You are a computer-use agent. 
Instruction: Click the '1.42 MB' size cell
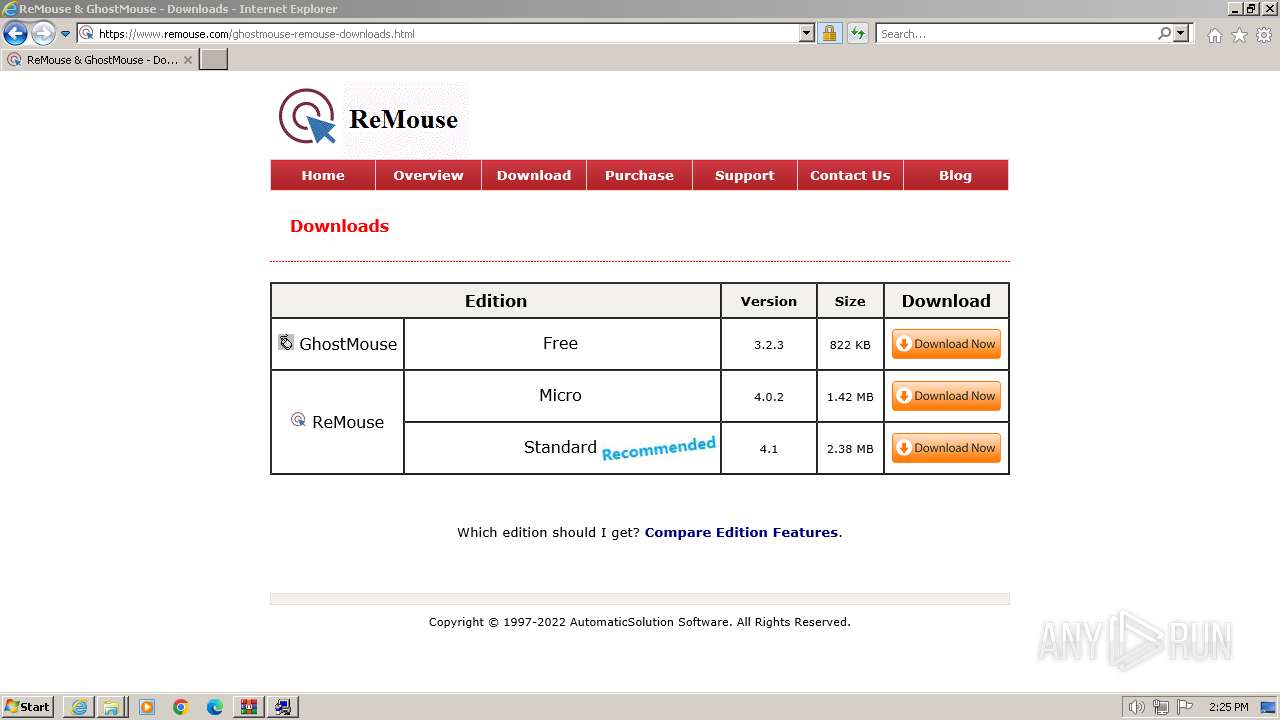(x=850, y=396)
